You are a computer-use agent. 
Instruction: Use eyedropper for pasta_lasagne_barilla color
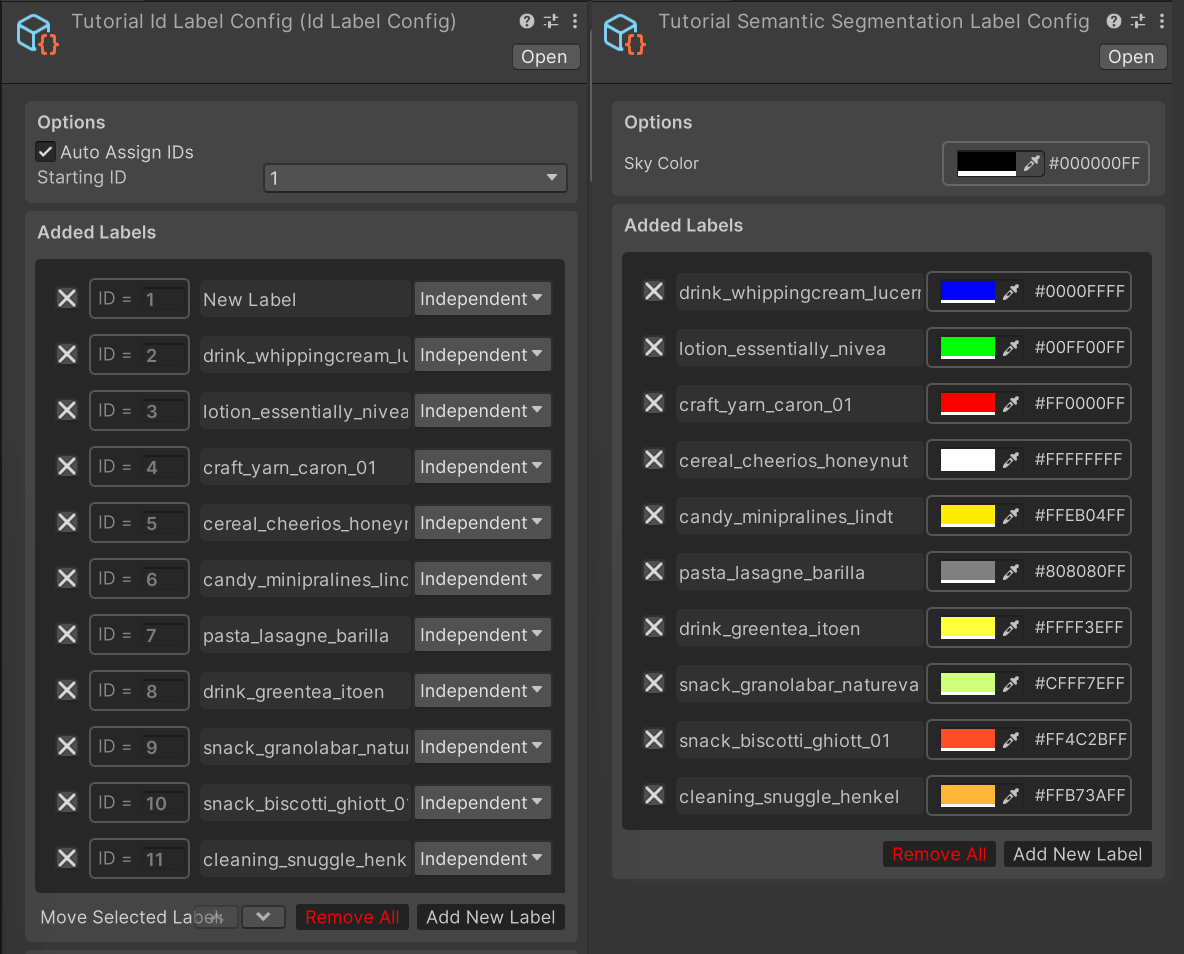[x=1010, y=572]
